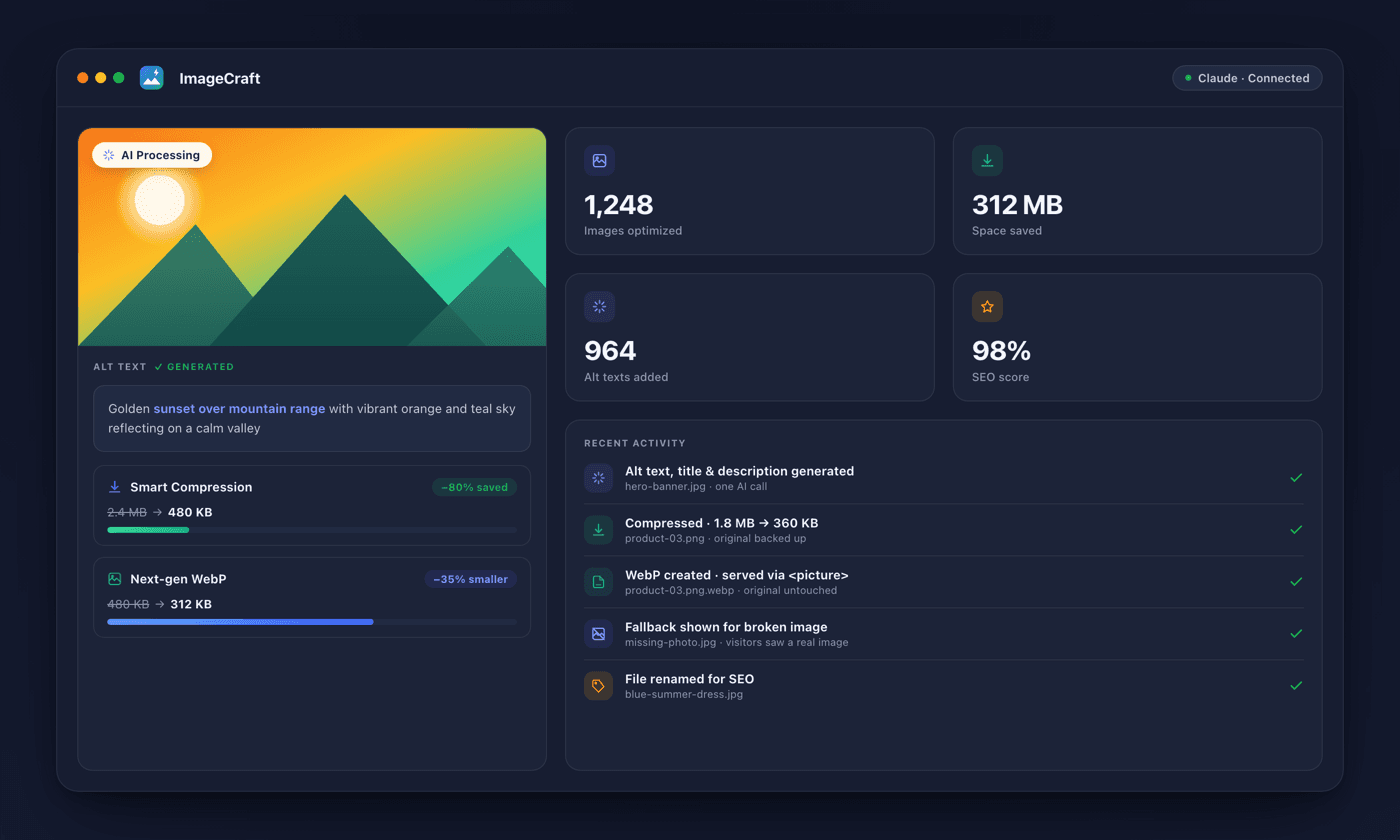Click the 'blue-summer-dress.jpg' file name

coord(684,695)
